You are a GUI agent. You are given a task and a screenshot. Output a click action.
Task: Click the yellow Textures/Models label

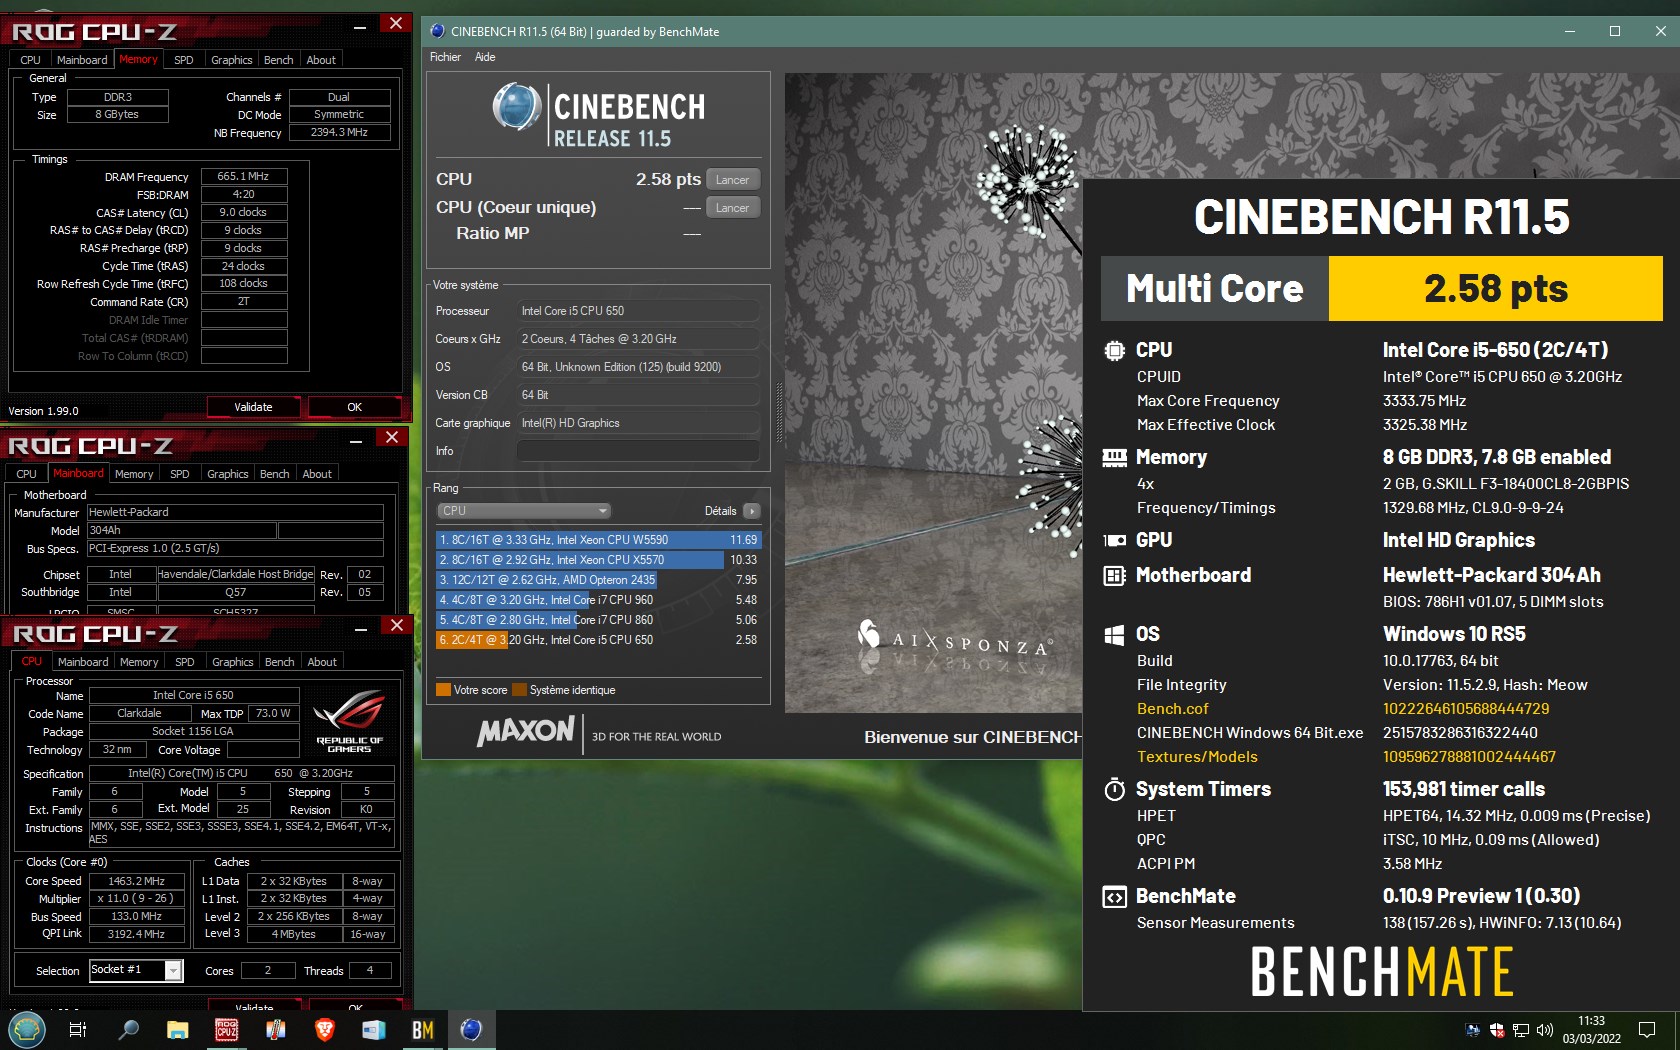coord(1197,757)
